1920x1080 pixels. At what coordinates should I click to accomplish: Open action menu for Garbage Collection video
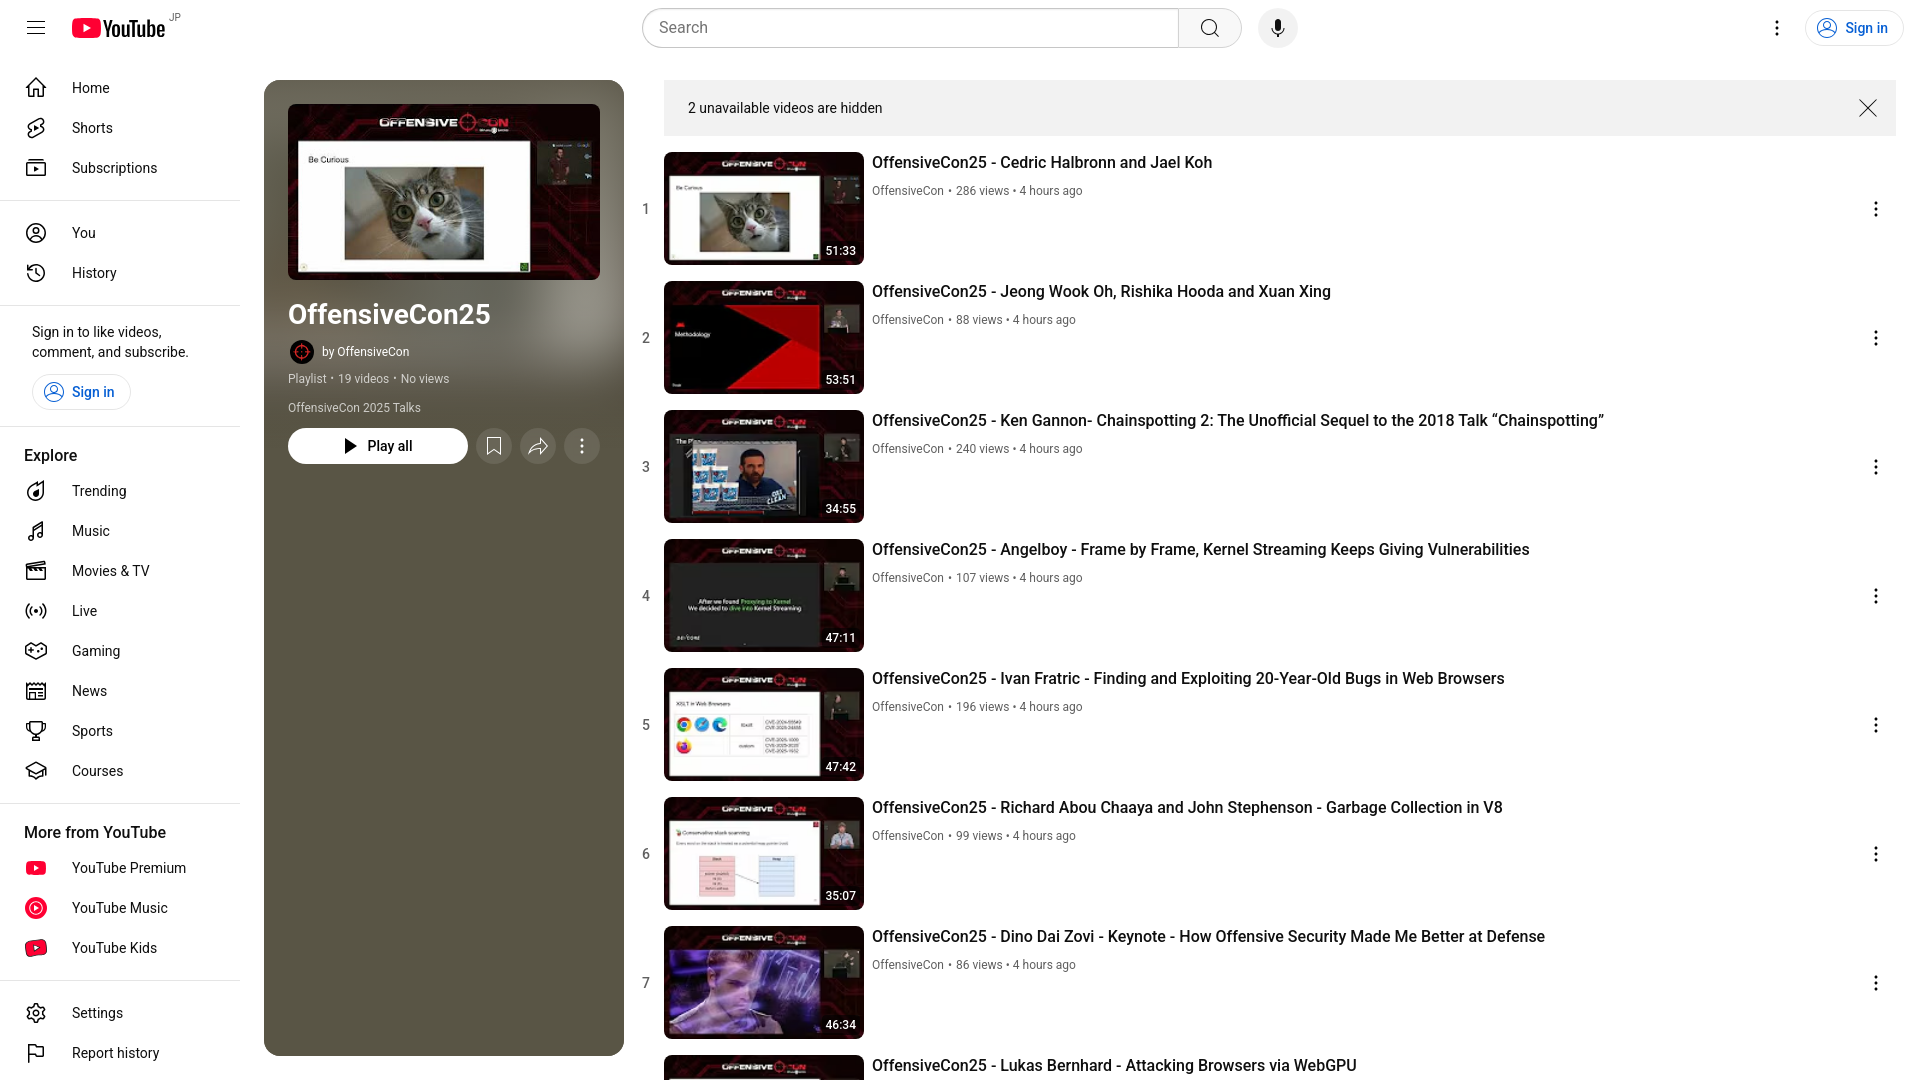[1876, 854]
